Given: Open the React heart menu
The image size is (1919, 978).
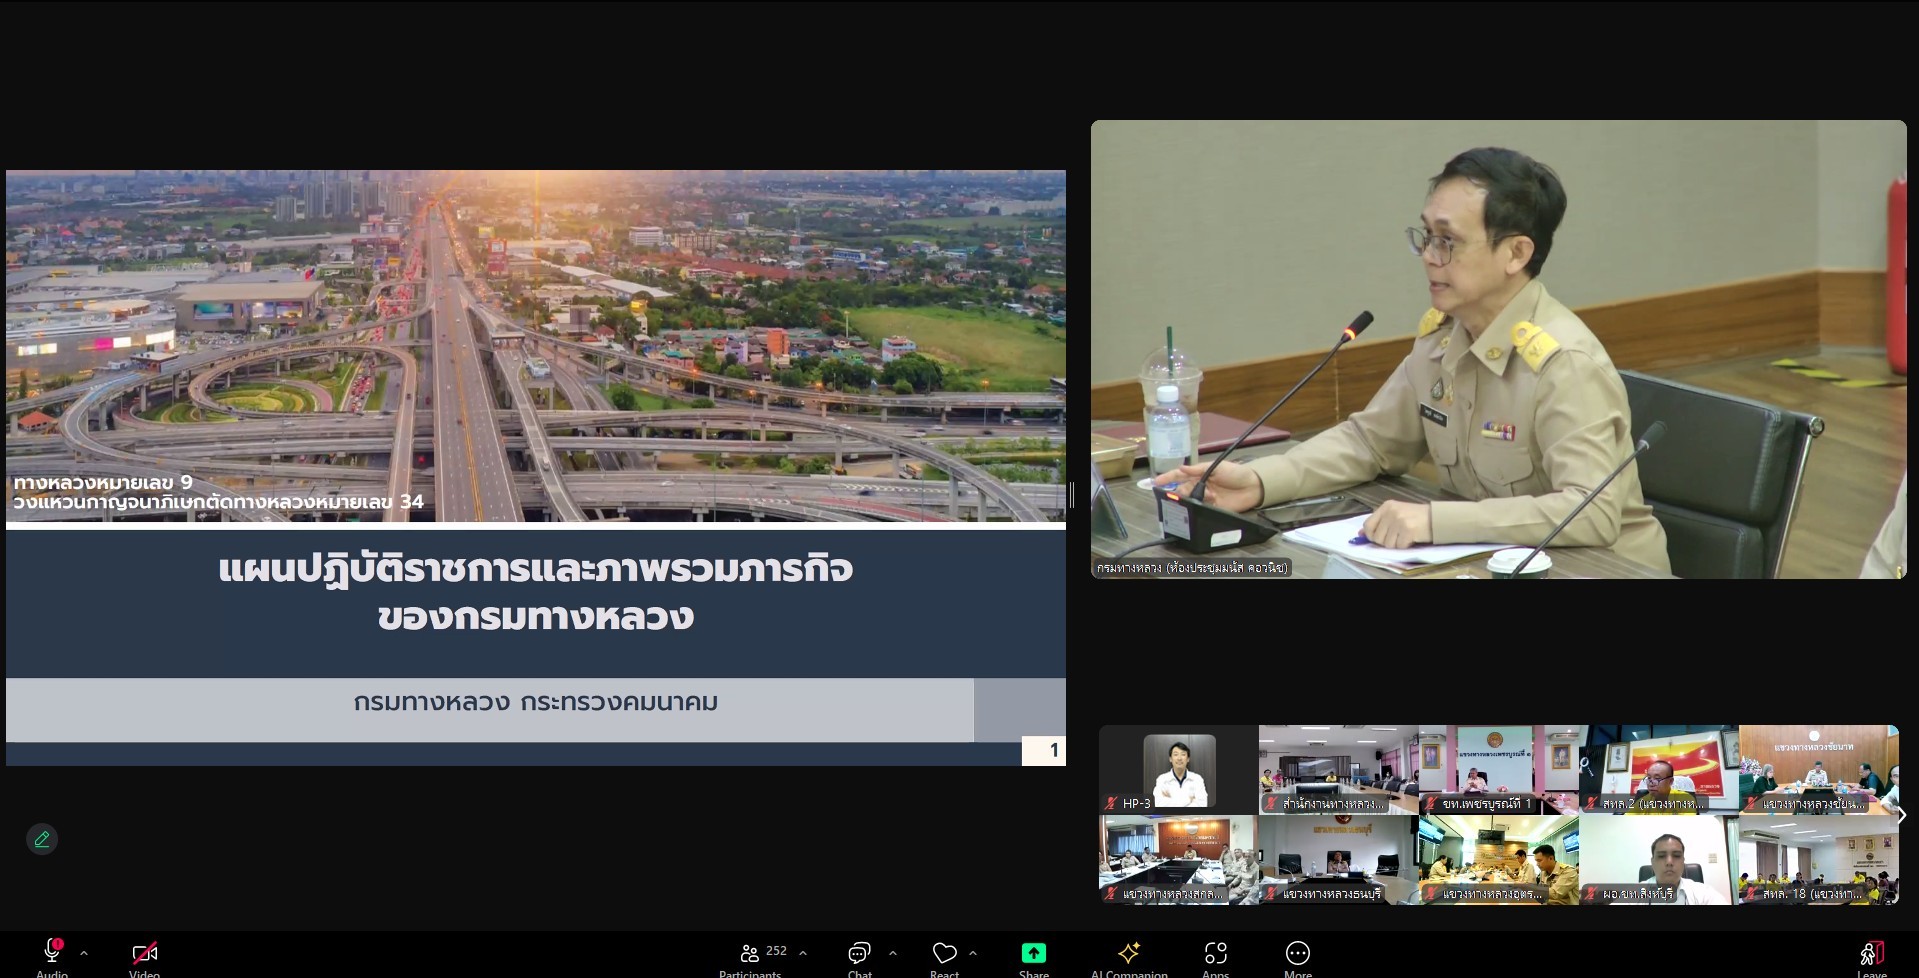Looking at the screenshot, I should coord(944,952).
